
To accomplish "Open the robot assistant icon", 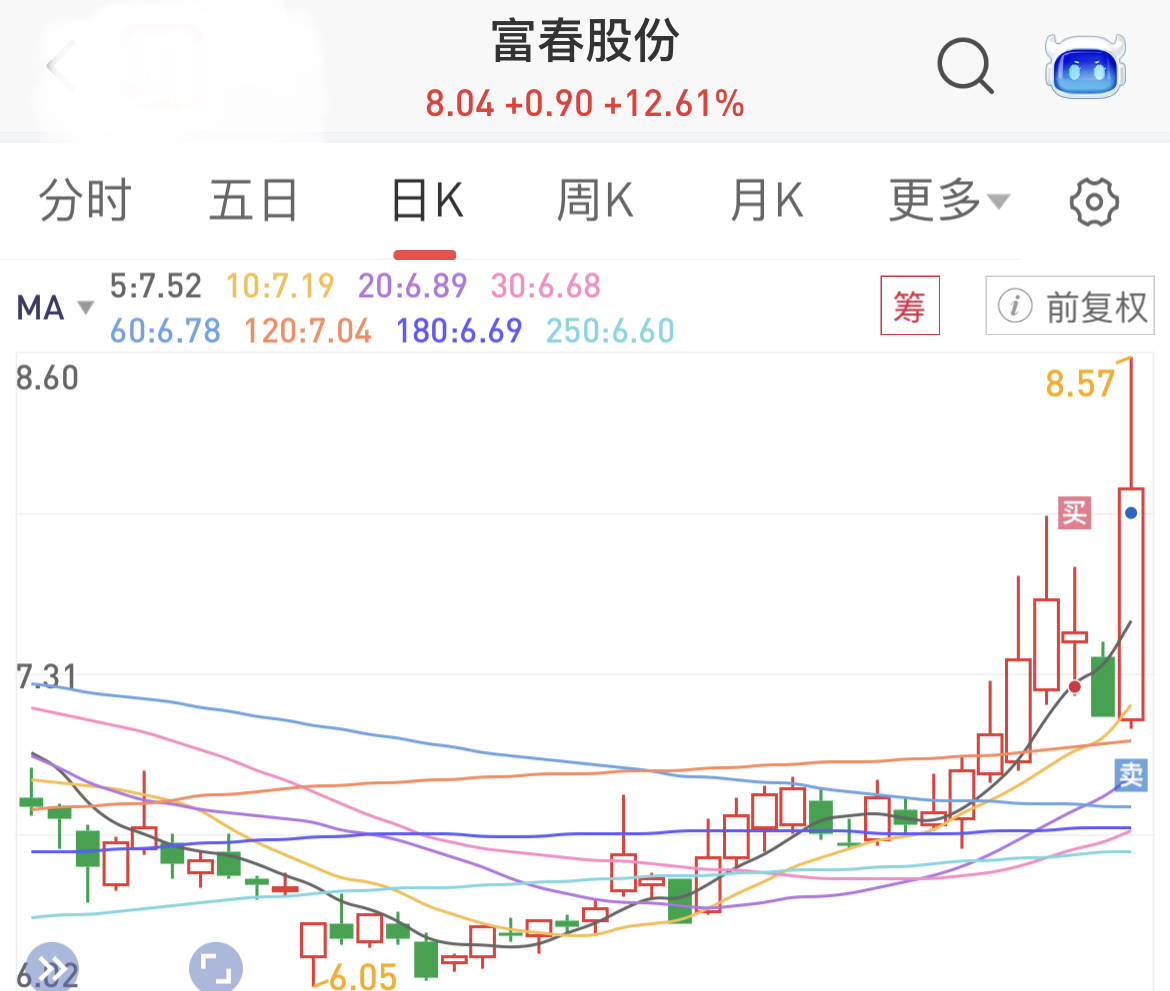I will [1085, 67].
